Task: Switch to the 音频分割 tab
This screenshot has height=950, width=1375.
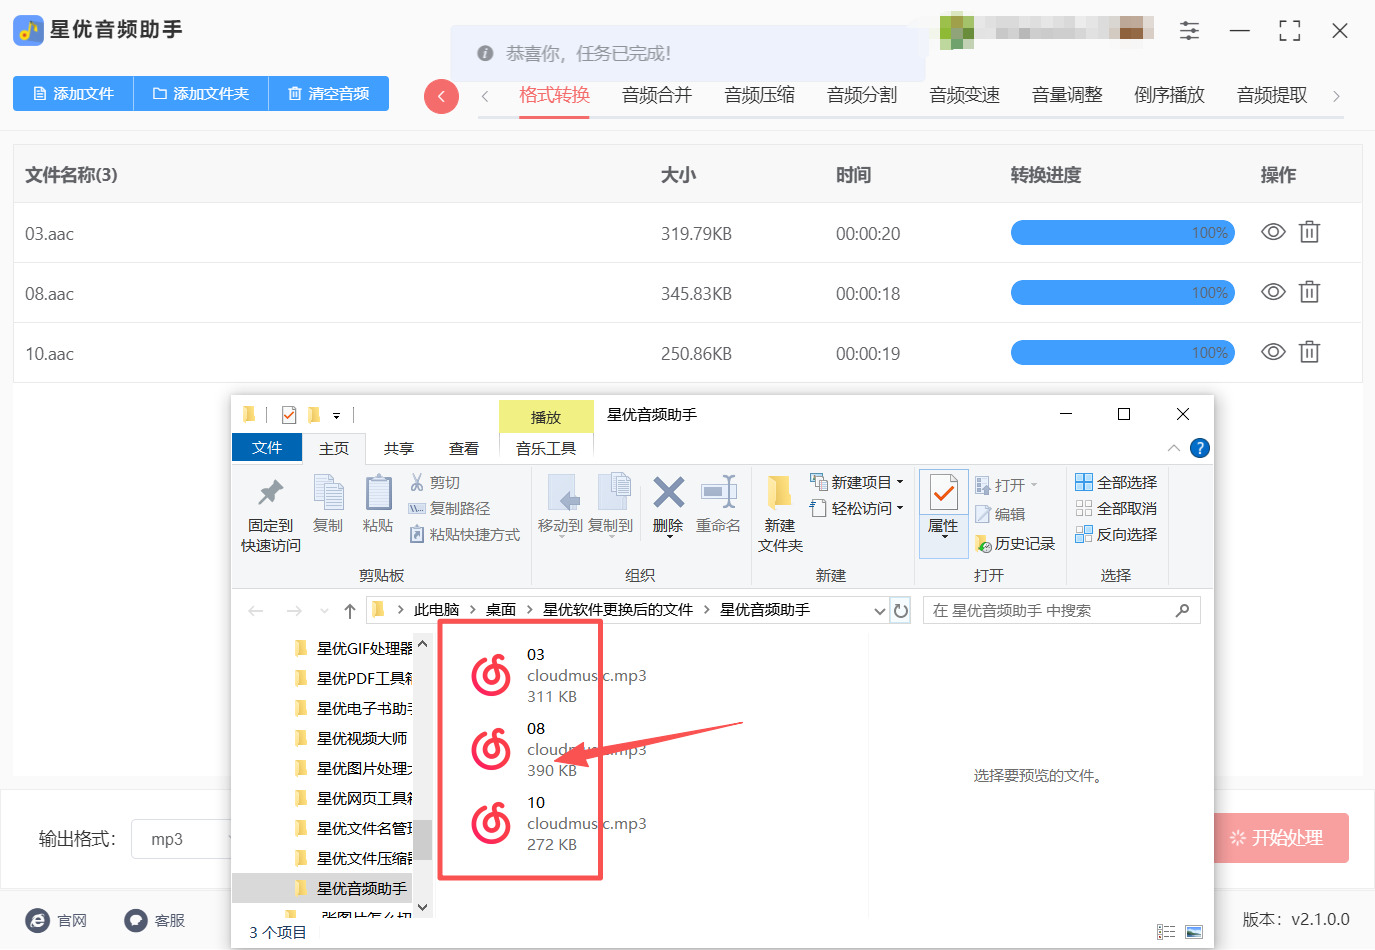Action: click(862, 95)
